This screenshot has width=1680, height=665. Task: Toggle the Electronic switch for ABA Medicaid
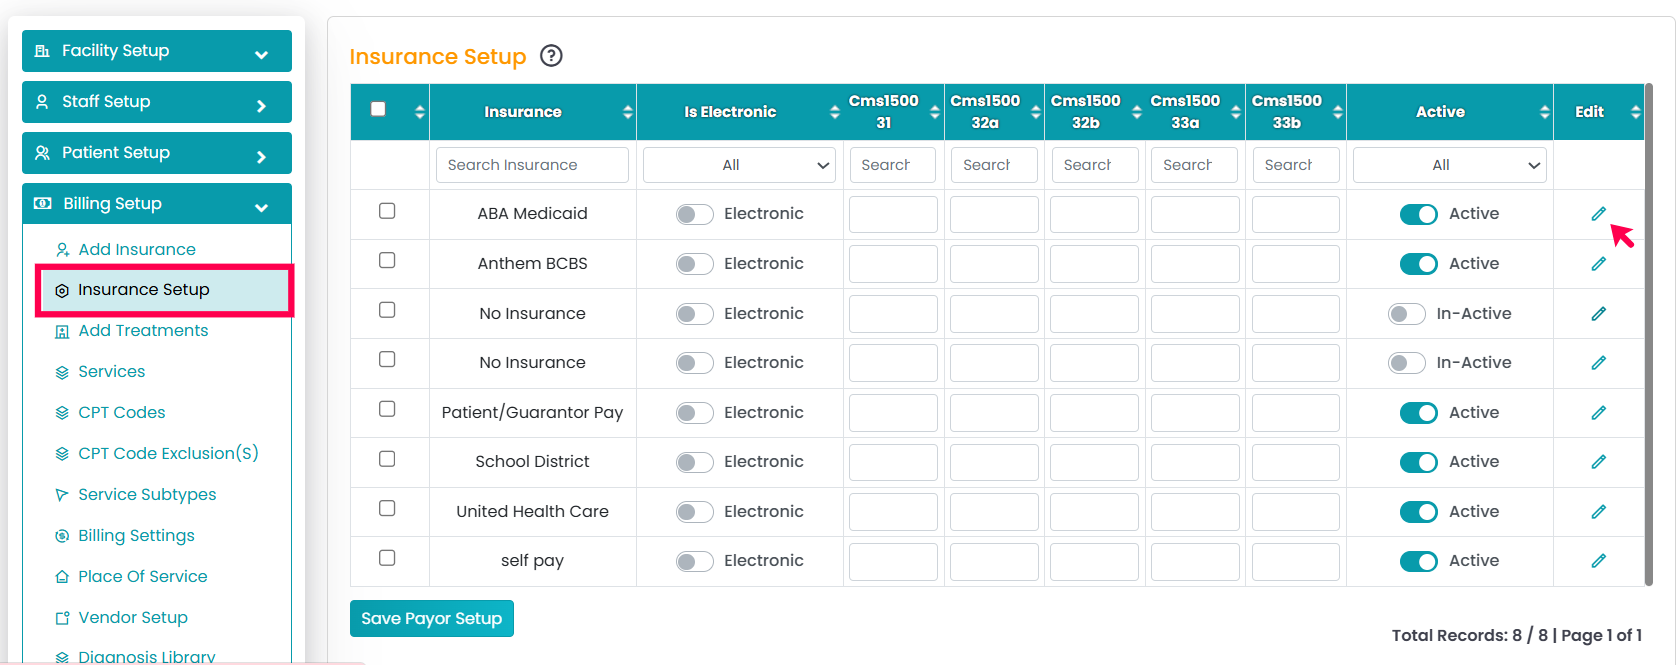click(x=694, y=214)
